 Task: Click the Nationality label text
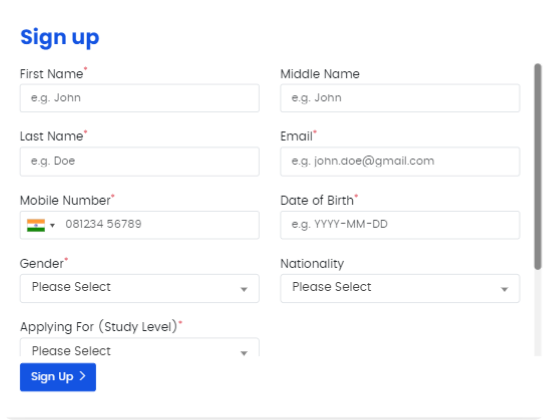coord(312,264)
